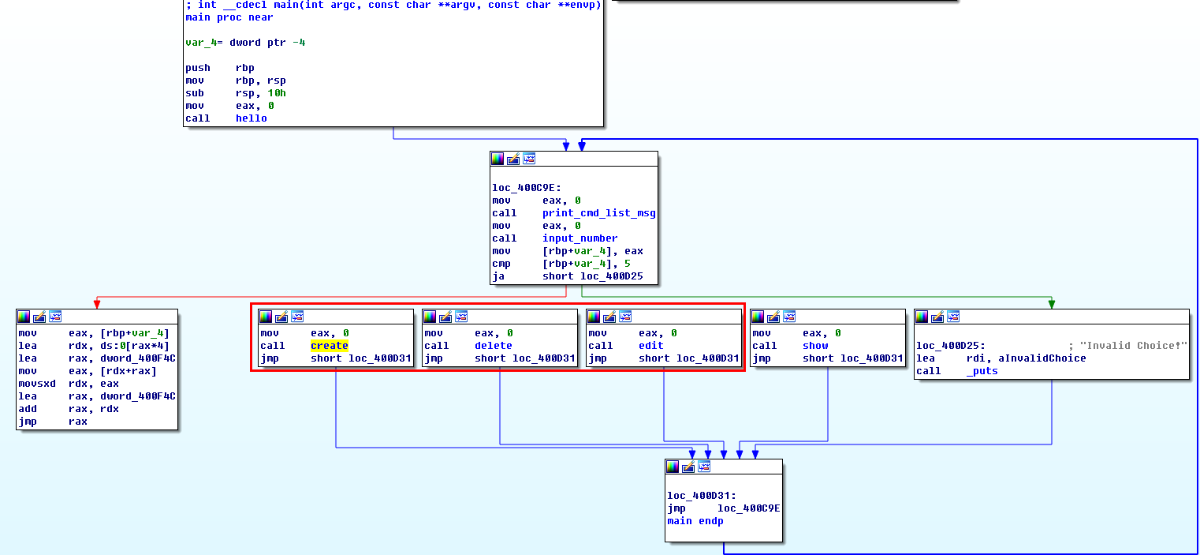Click 'short loc_400D31' in show block
The image size is (1200, 555).
[x=853, y=358]
